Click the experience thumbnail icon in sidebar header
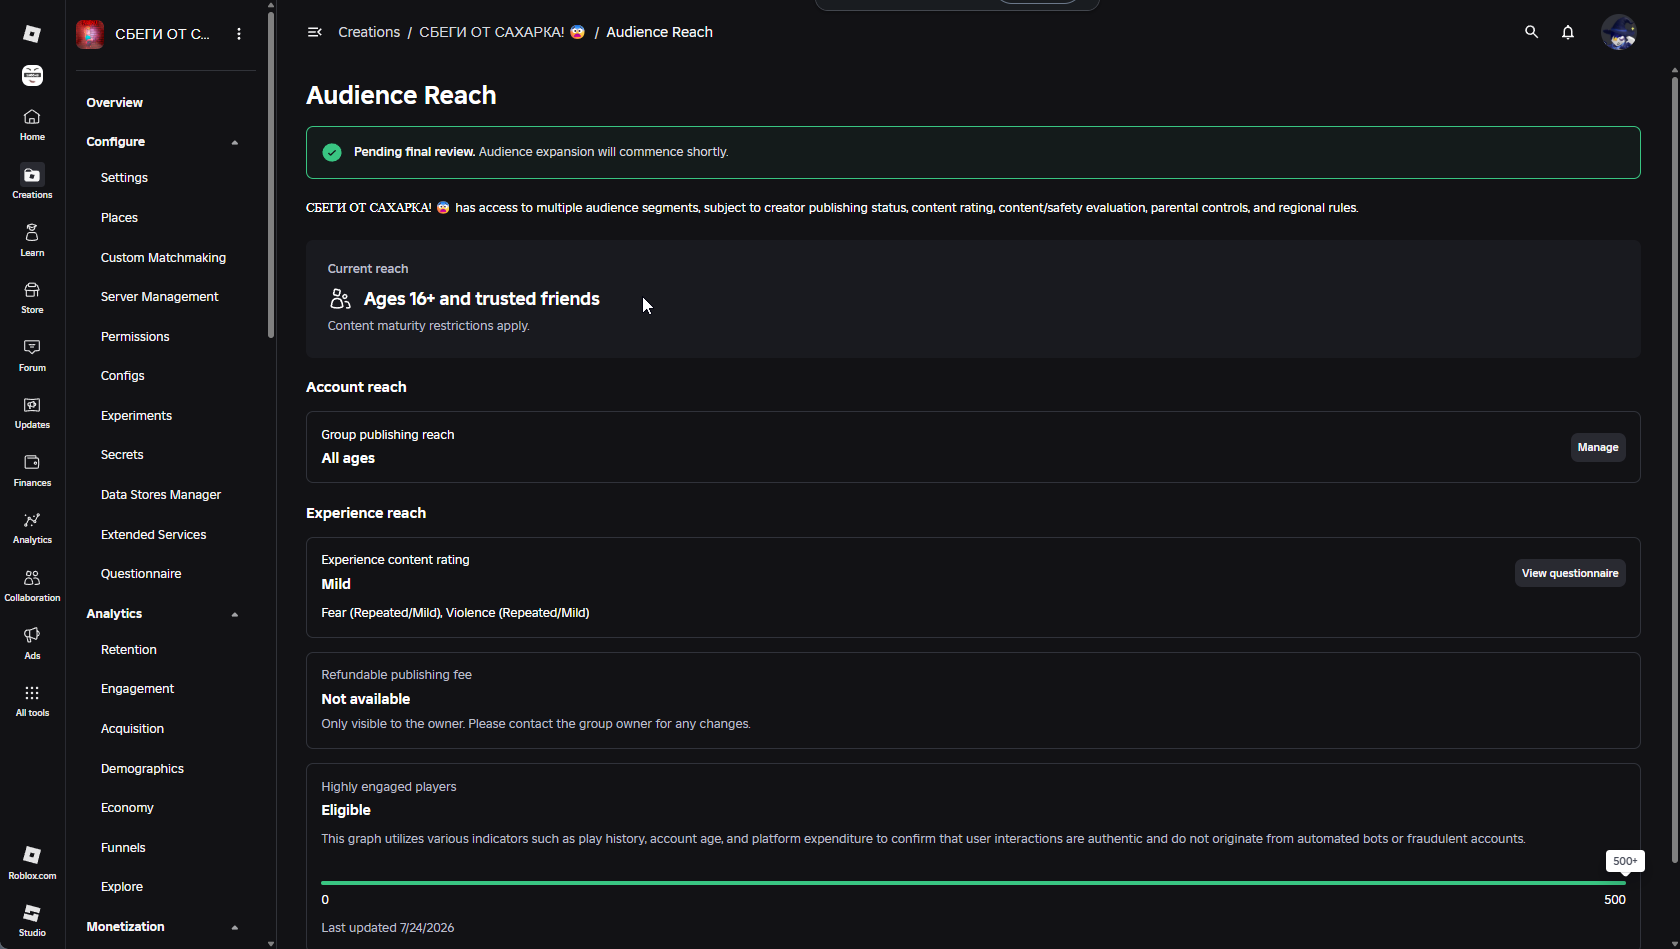 pos(90,34)
